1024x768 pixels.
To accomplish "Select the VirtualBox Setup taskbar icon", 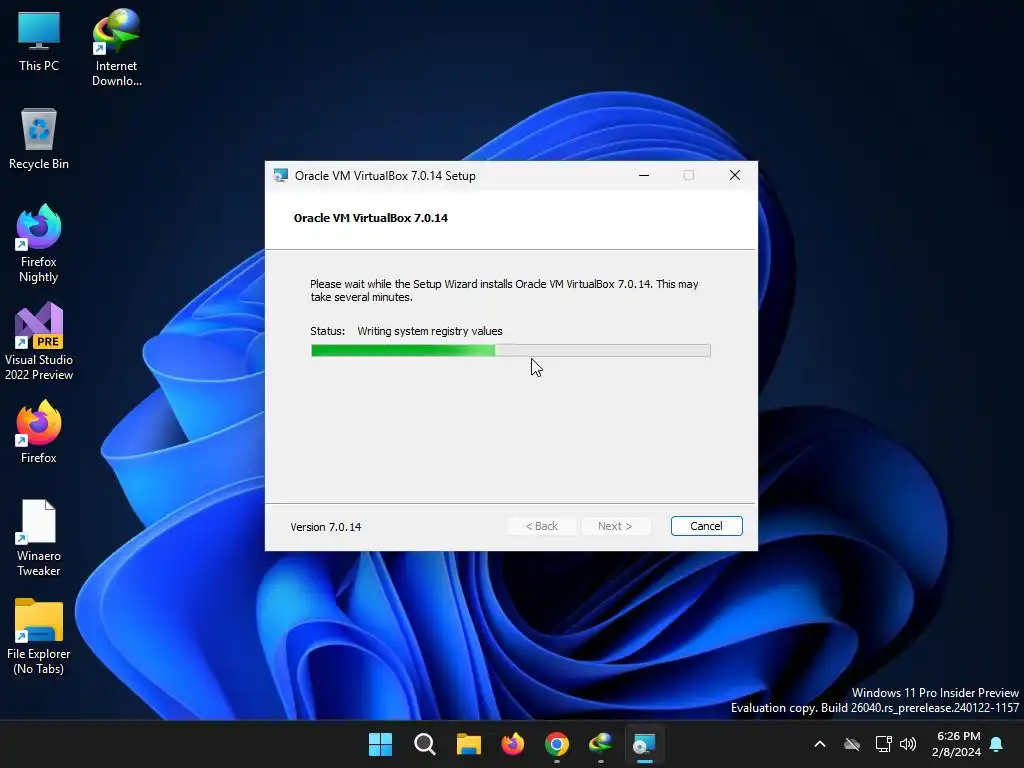I will pyautogui.click(x=645, y=744).
